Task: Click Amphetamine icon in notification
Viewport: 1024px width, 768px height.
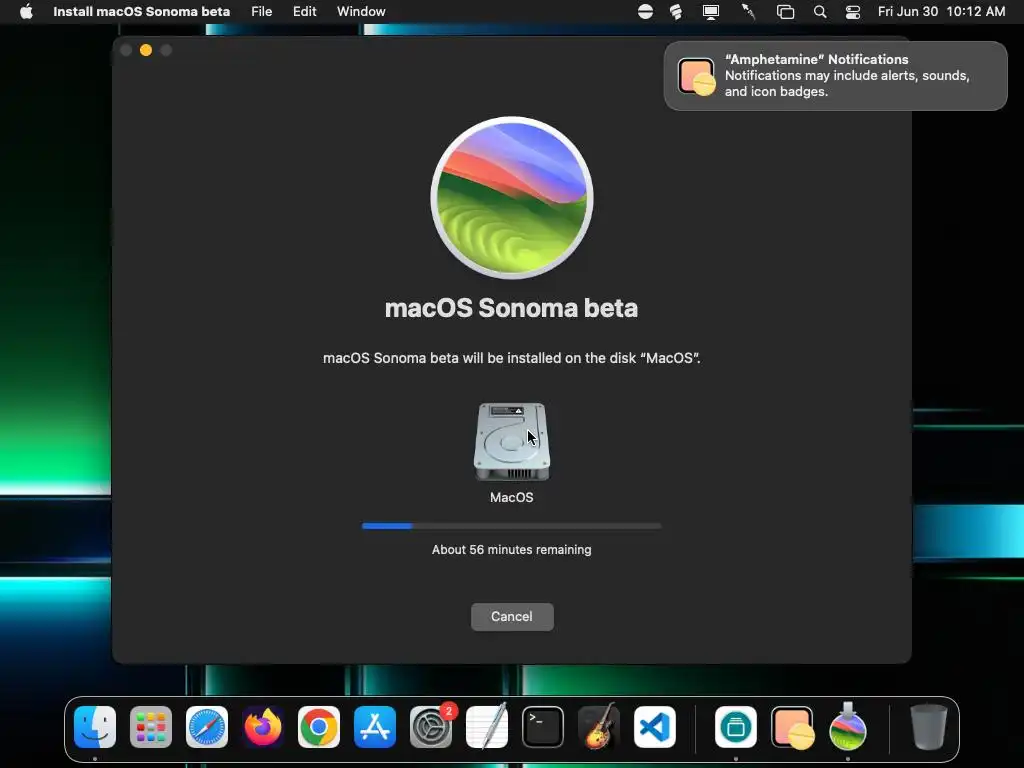Action: [696, 76]
